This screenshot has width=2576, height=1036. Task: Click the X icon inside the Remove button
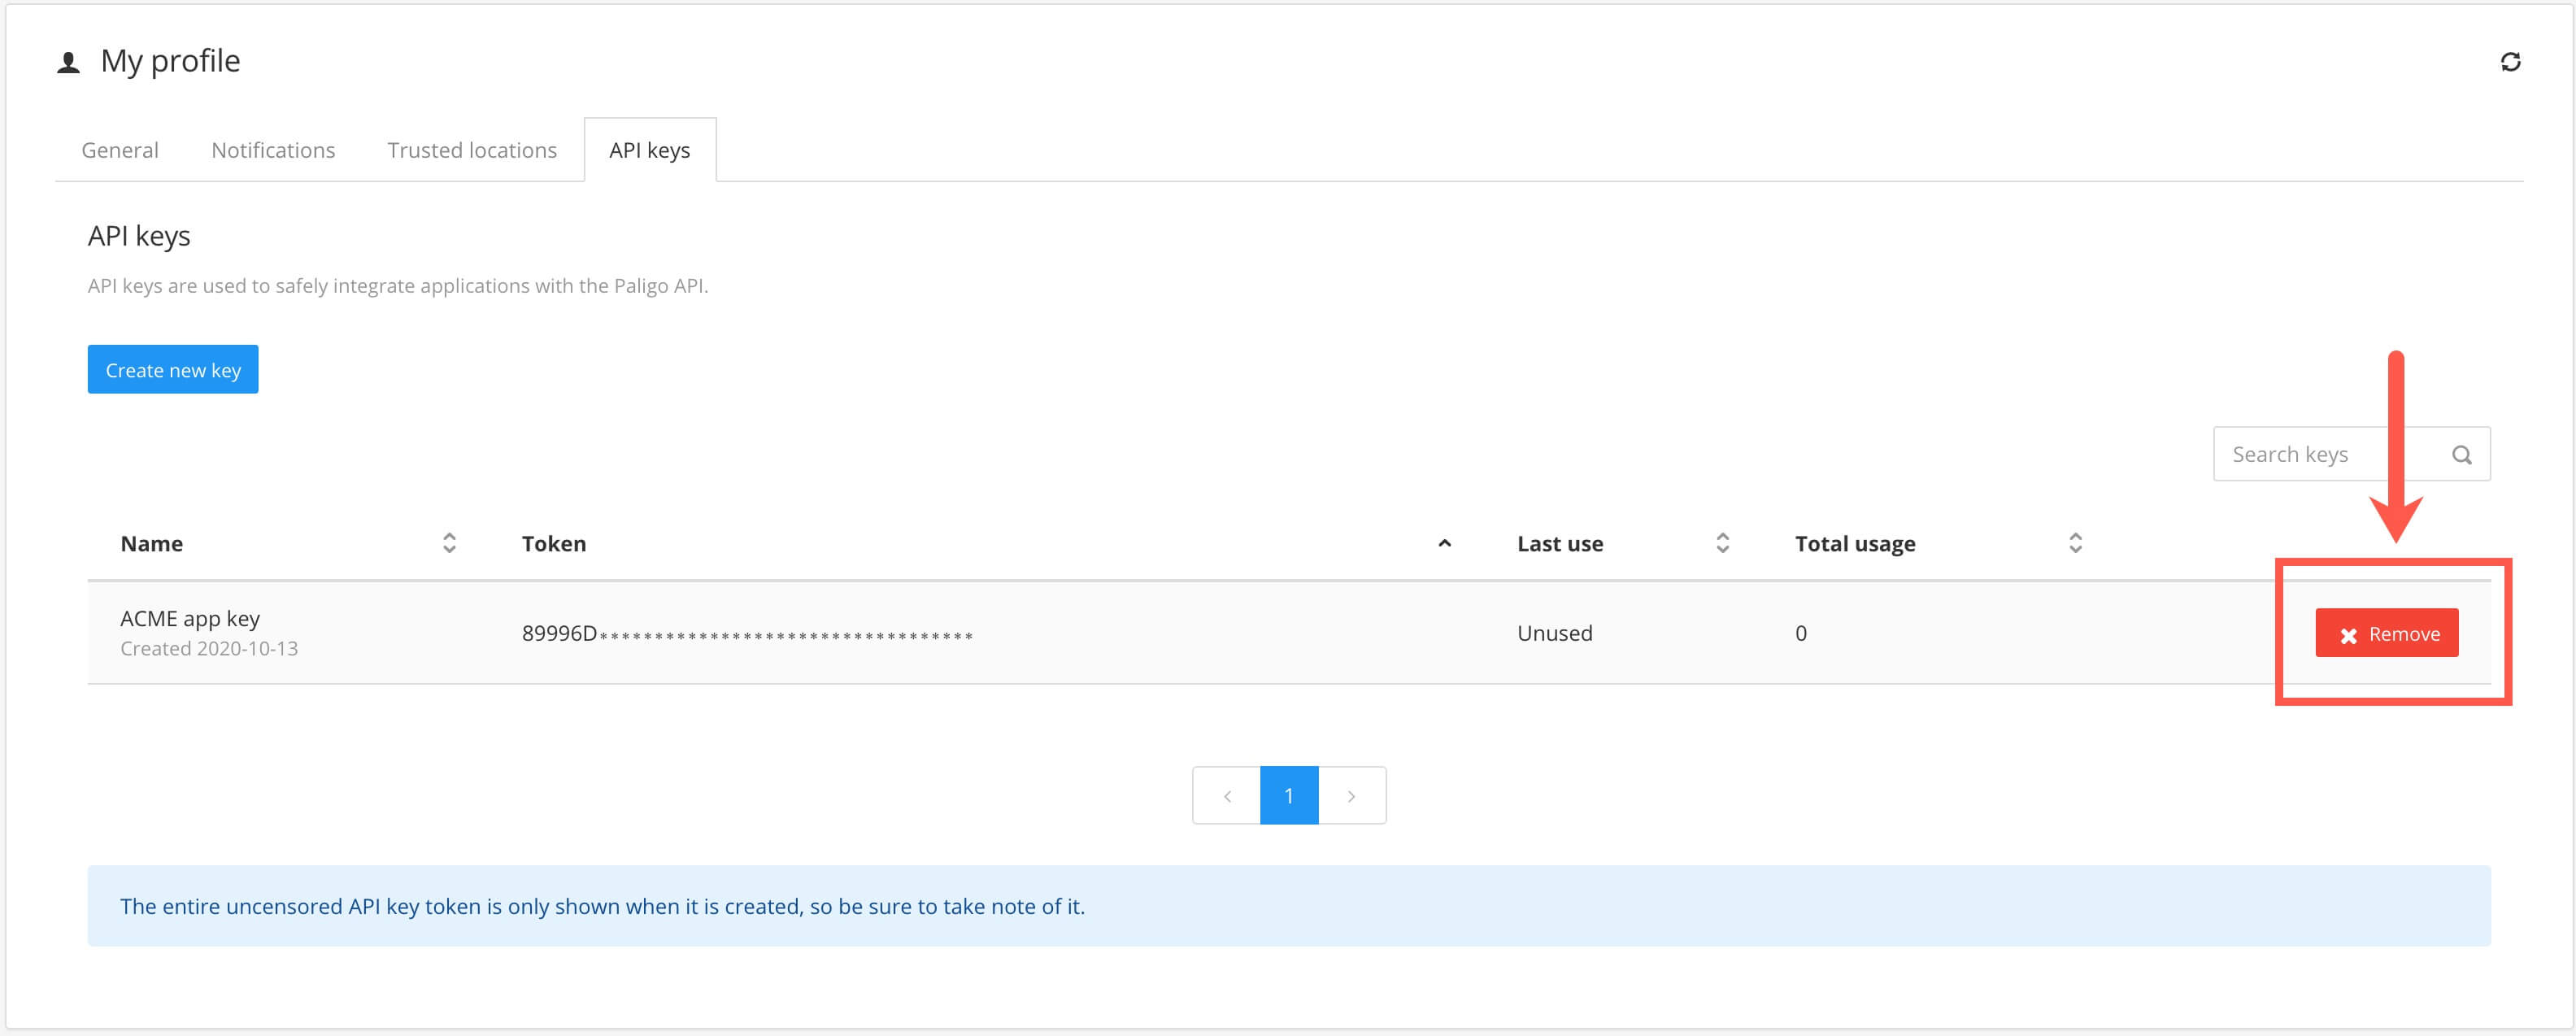[x=2349, y=633]
